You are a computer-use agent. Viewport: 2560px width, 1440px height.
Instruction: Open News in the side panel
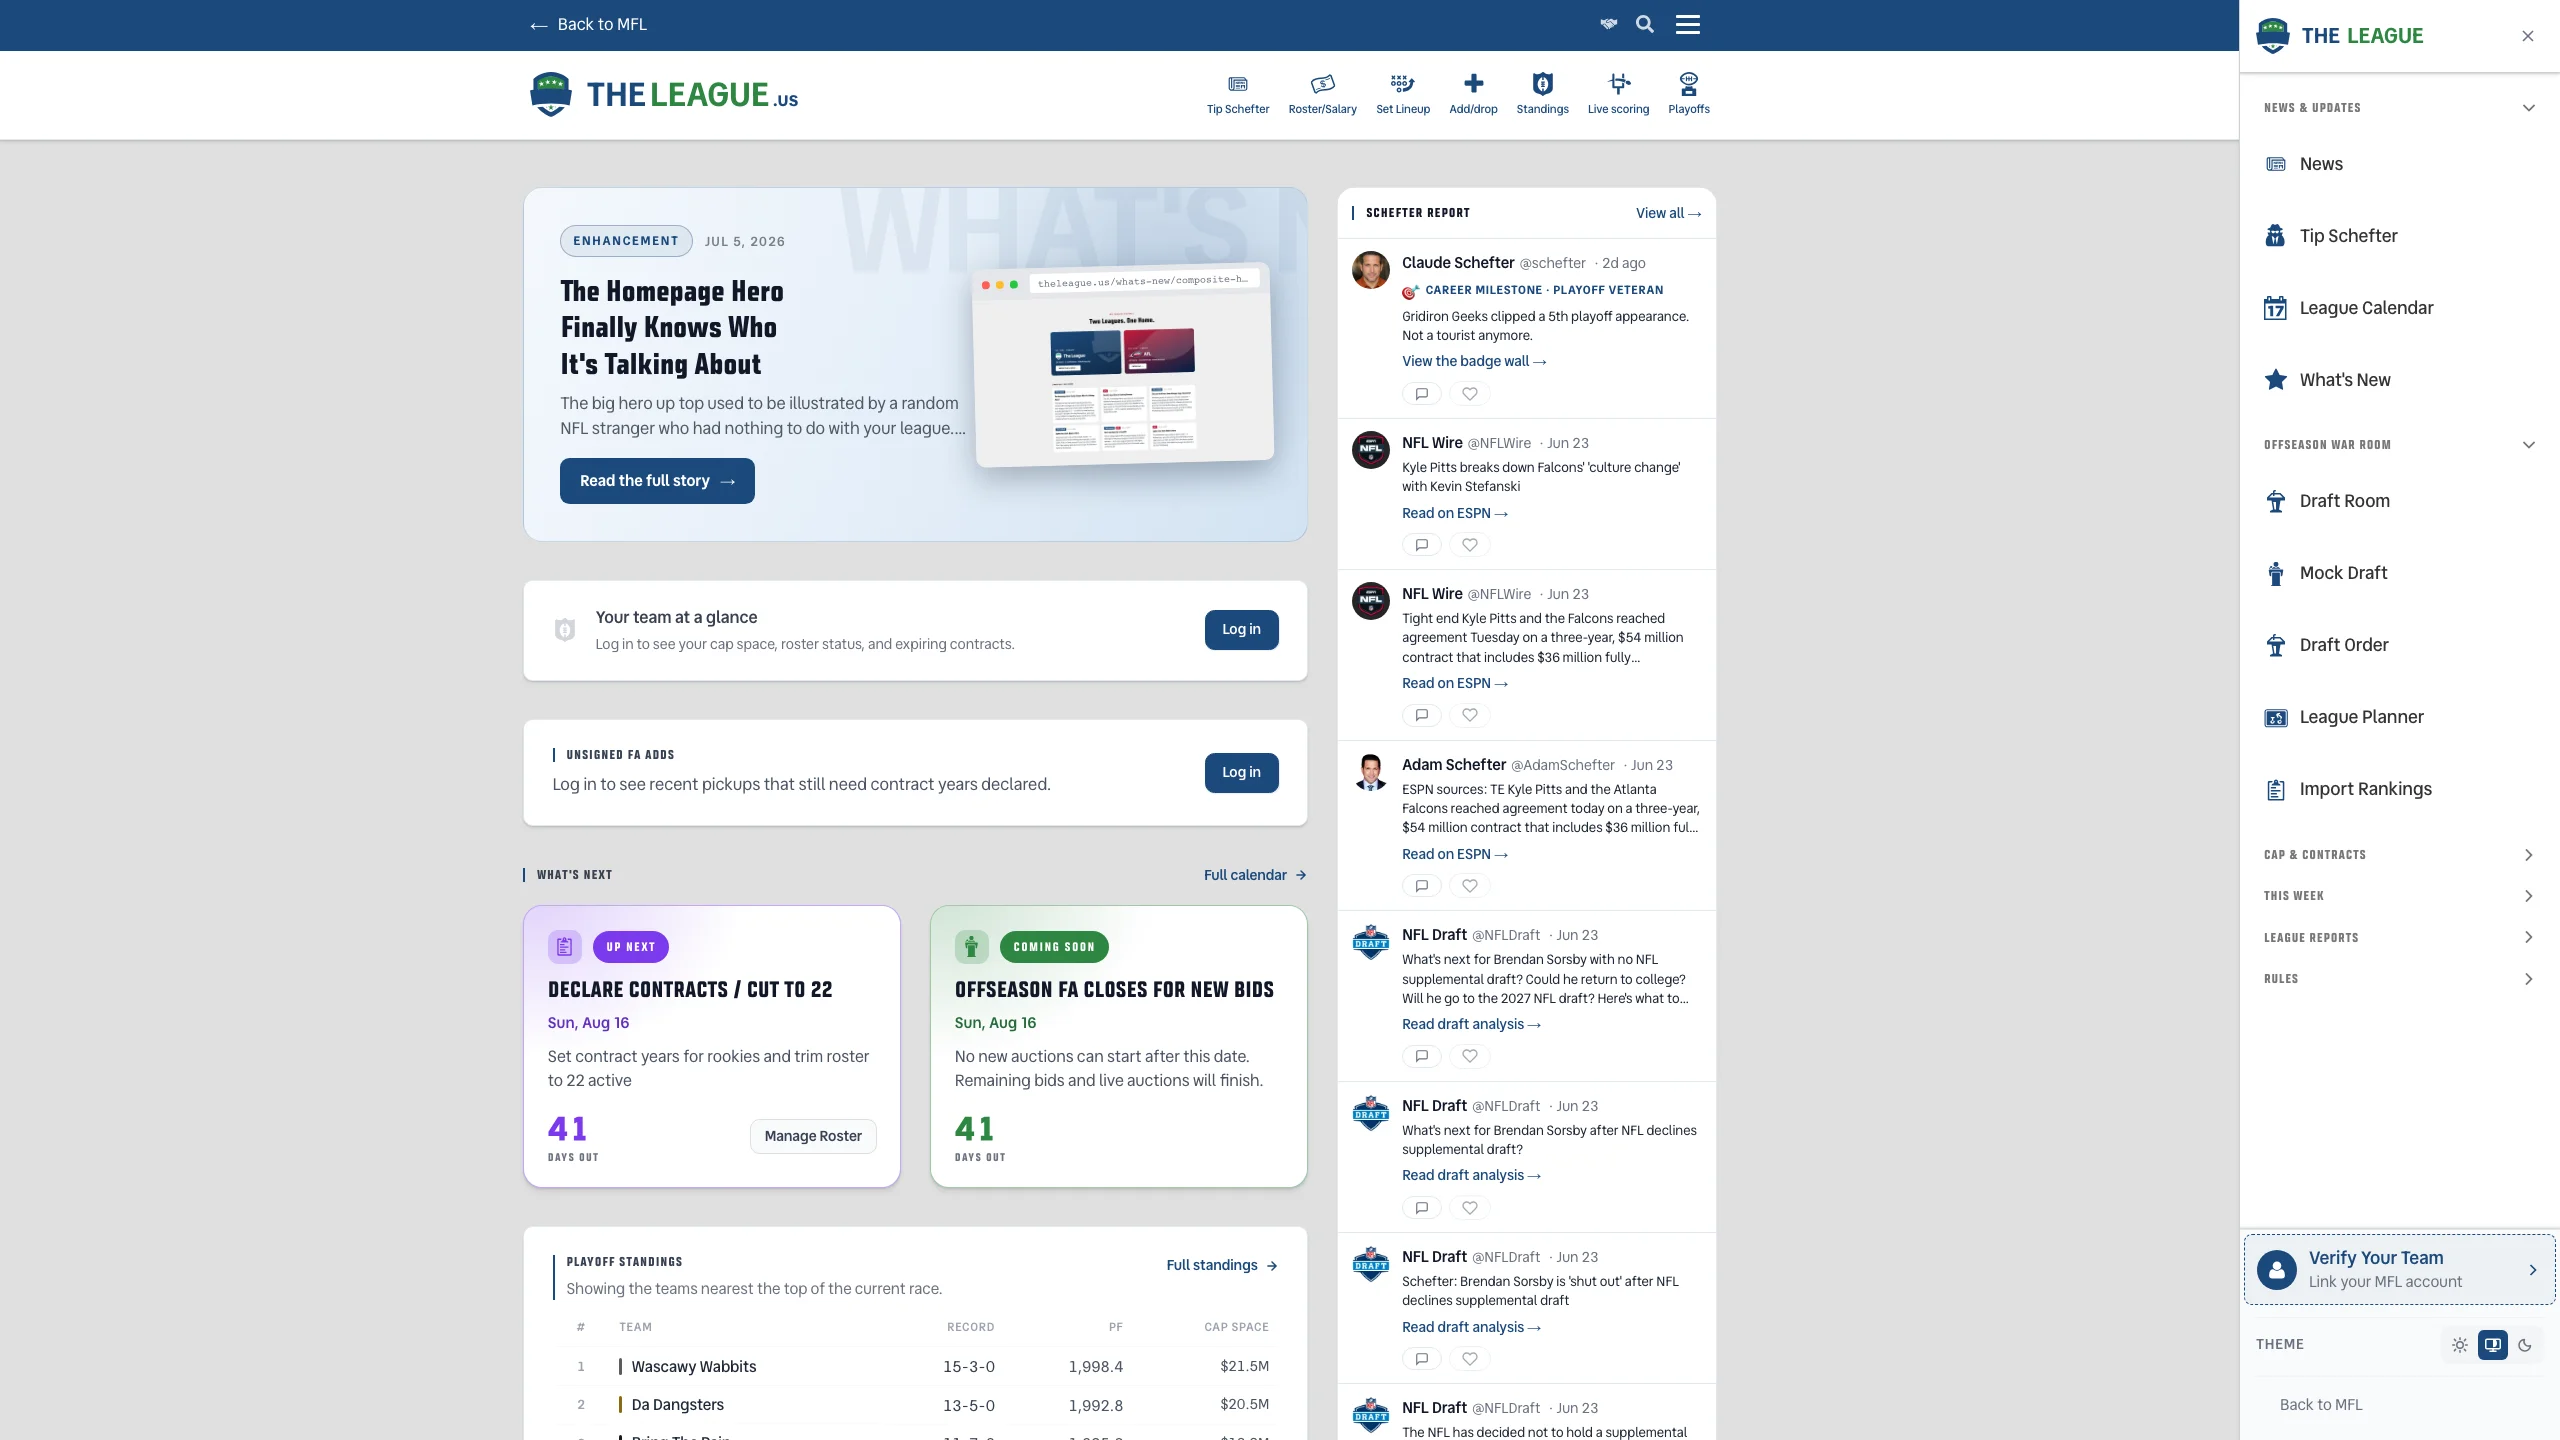coord(2398,164)
